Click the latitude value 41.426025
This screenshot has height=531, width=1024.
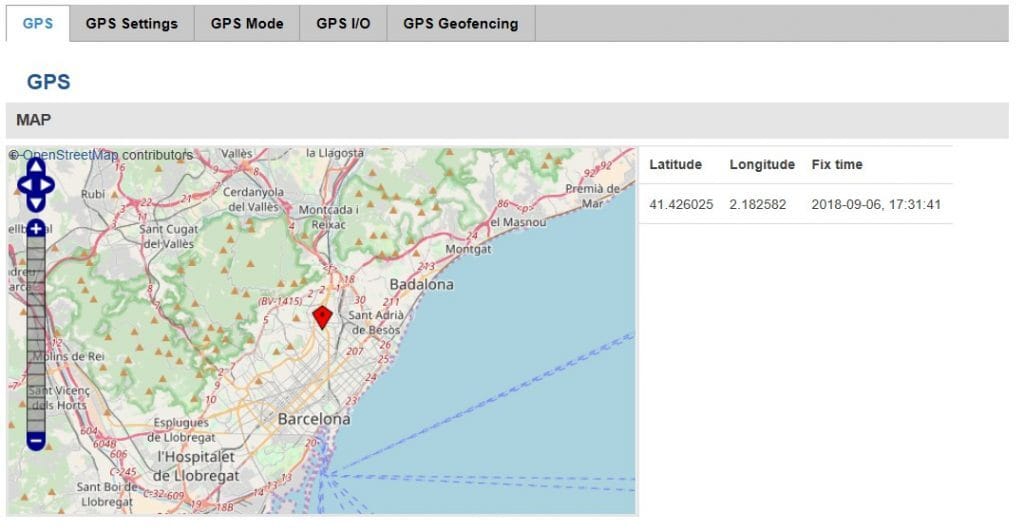pyautogui.click(x=681, y=204)
